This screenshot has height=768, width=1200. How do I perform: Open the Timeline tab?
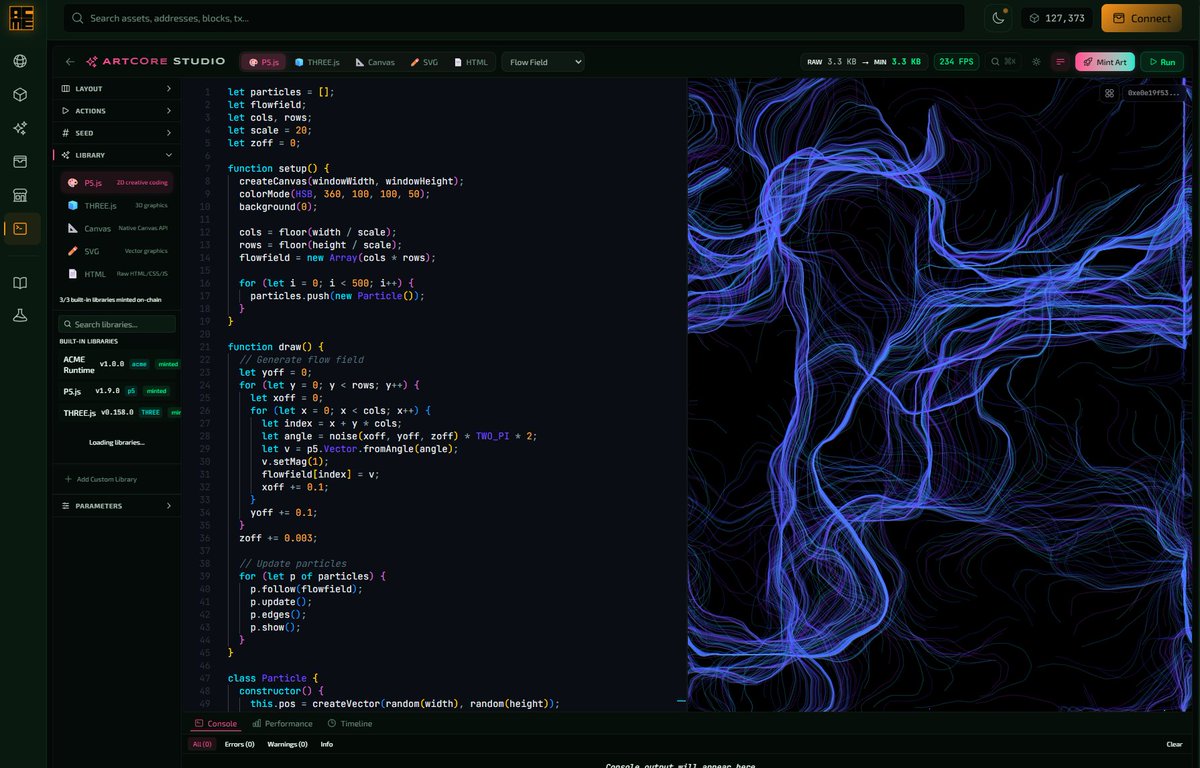click(x=350, y=723)
